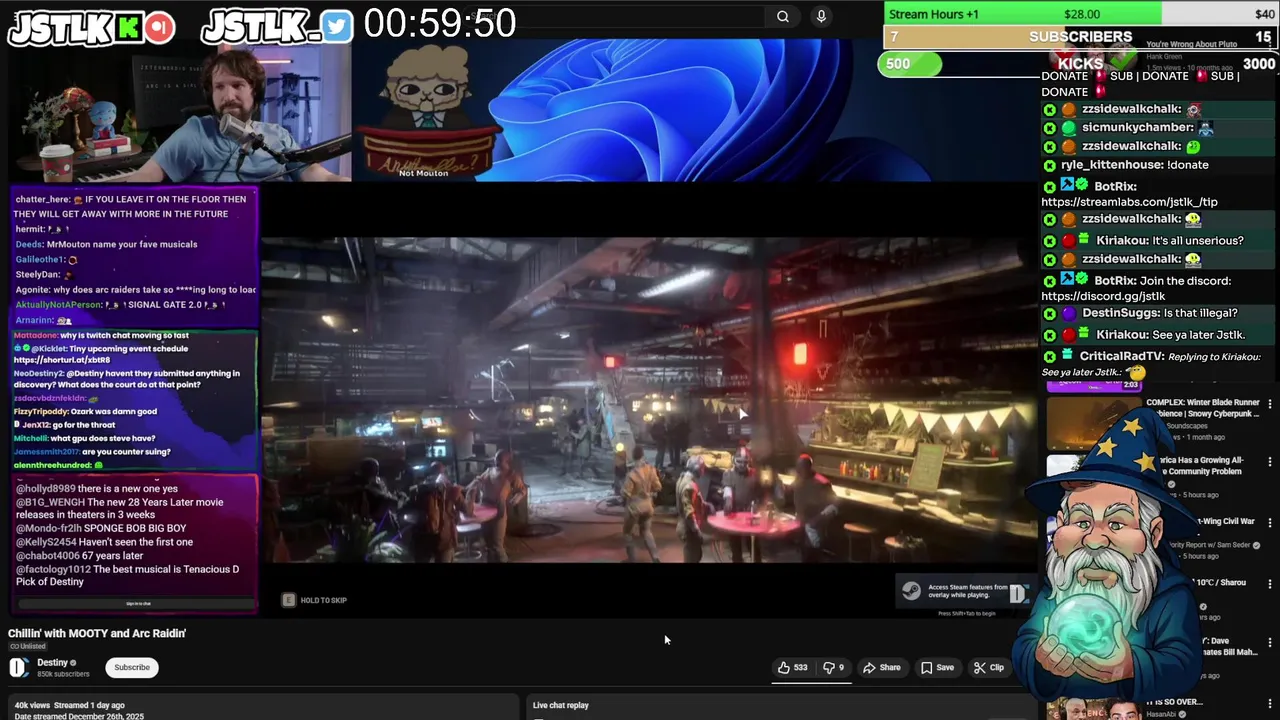
Task: Click the 00:59:50 stream timer
Action: point(440,23)
